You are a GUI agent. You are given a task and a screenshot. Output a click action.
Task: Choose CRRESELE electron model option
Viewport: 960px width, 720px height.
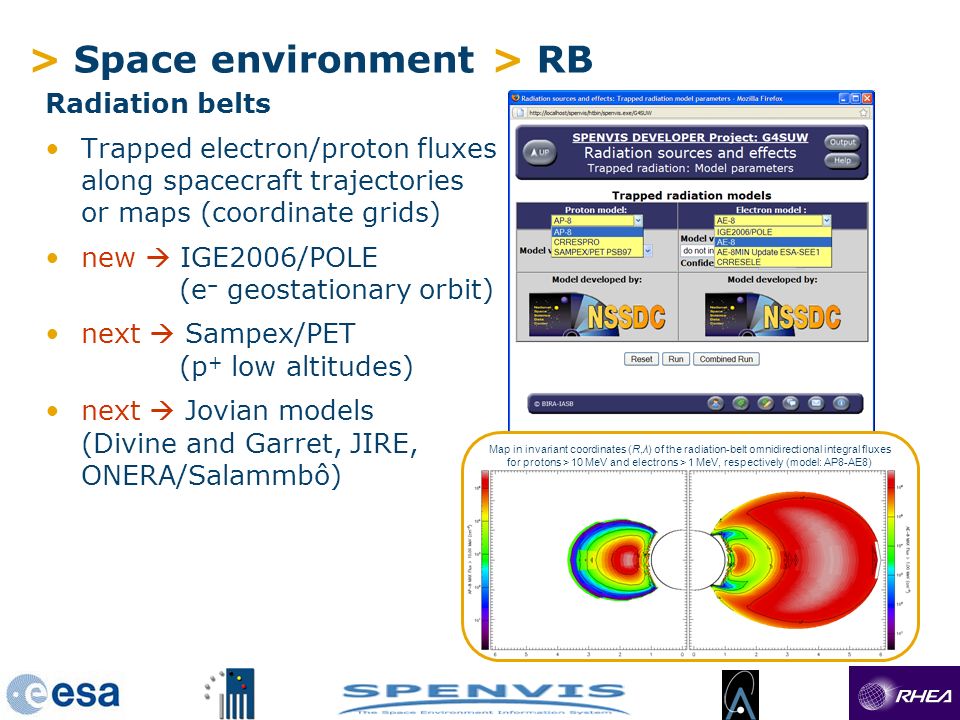773,261
